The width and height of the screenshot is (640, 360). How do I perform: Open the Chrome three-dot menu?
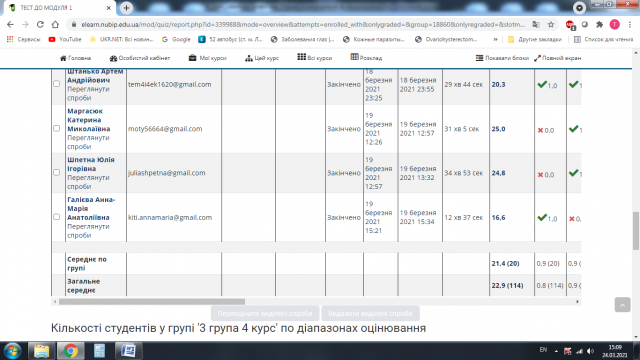pyautogui.click(x=630, y=24)
